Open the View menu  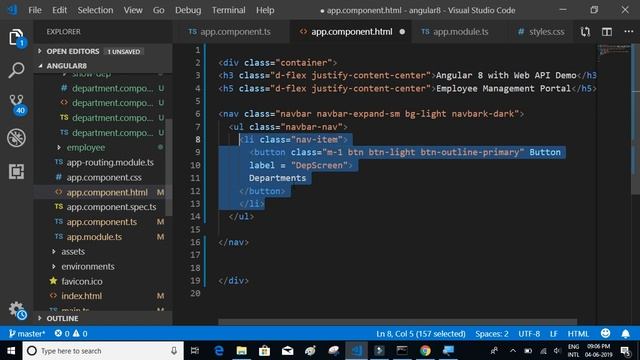pyautogui.click(x=133, y=10)
